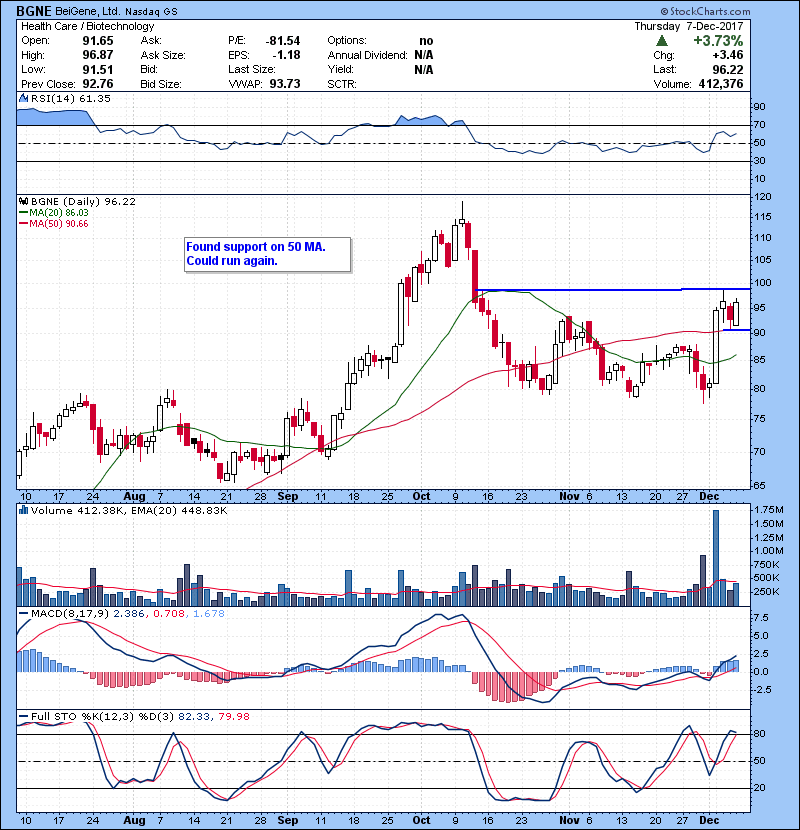Select the stochastic %K value 82.33
The height and width of the screenshot is (830, 800).
coord(193,716)
